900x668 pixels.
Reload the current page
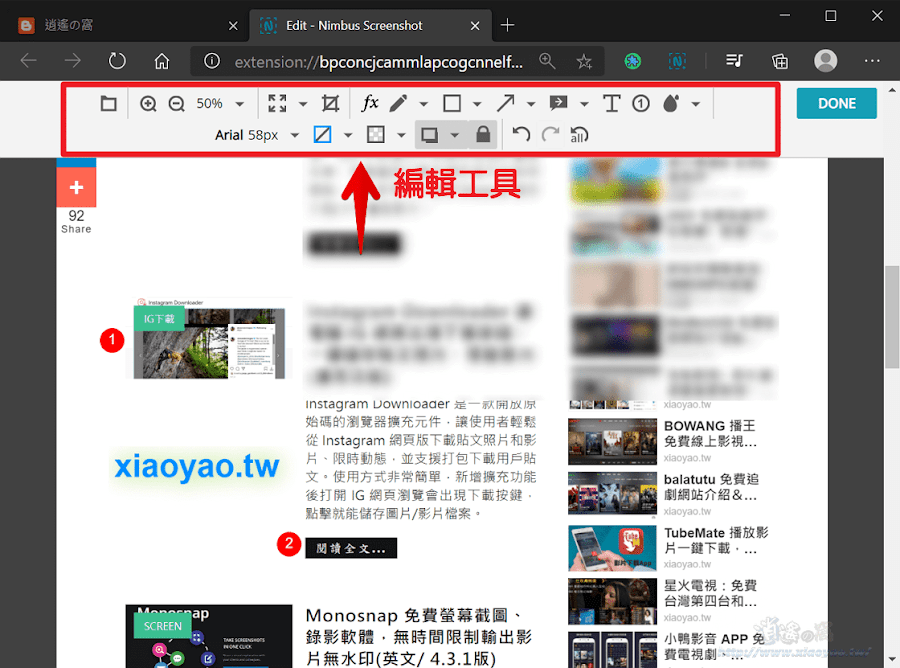[x=117, y=61]
